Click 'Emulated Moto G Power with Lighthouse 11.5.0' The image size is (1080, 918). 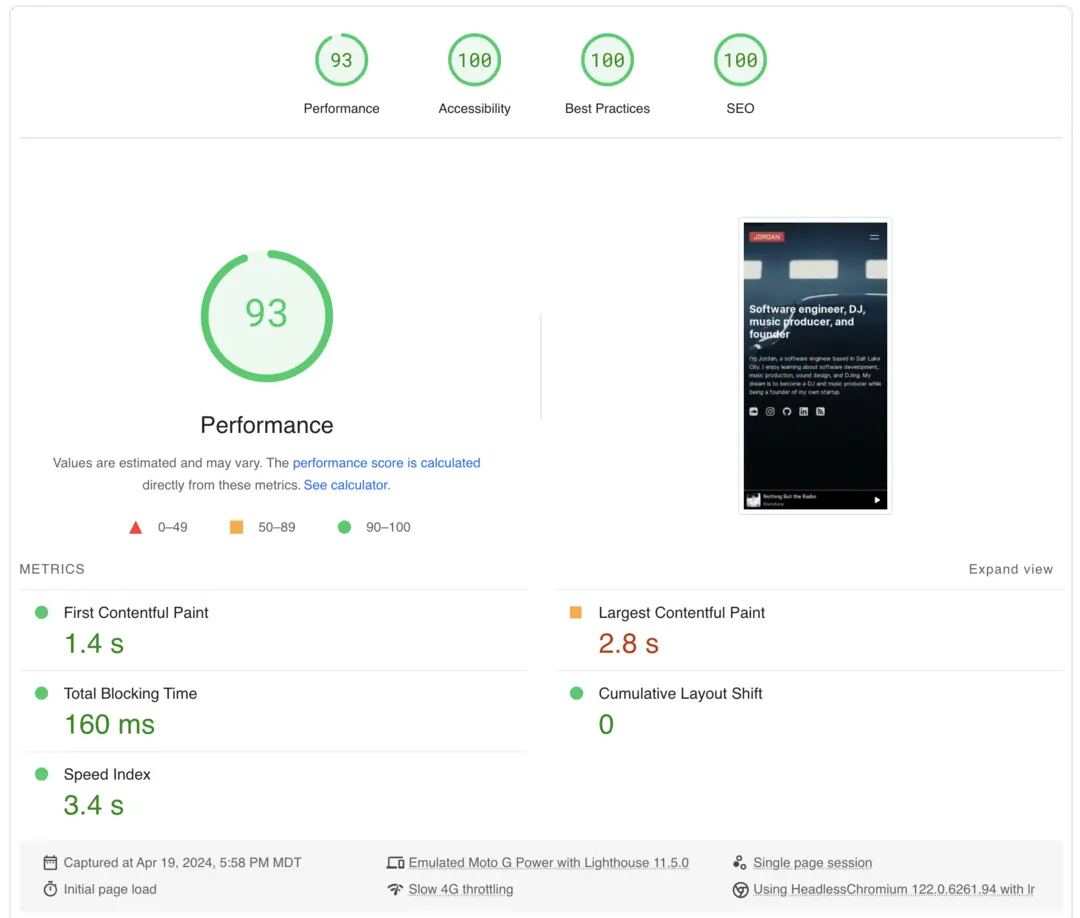(548, 862)
